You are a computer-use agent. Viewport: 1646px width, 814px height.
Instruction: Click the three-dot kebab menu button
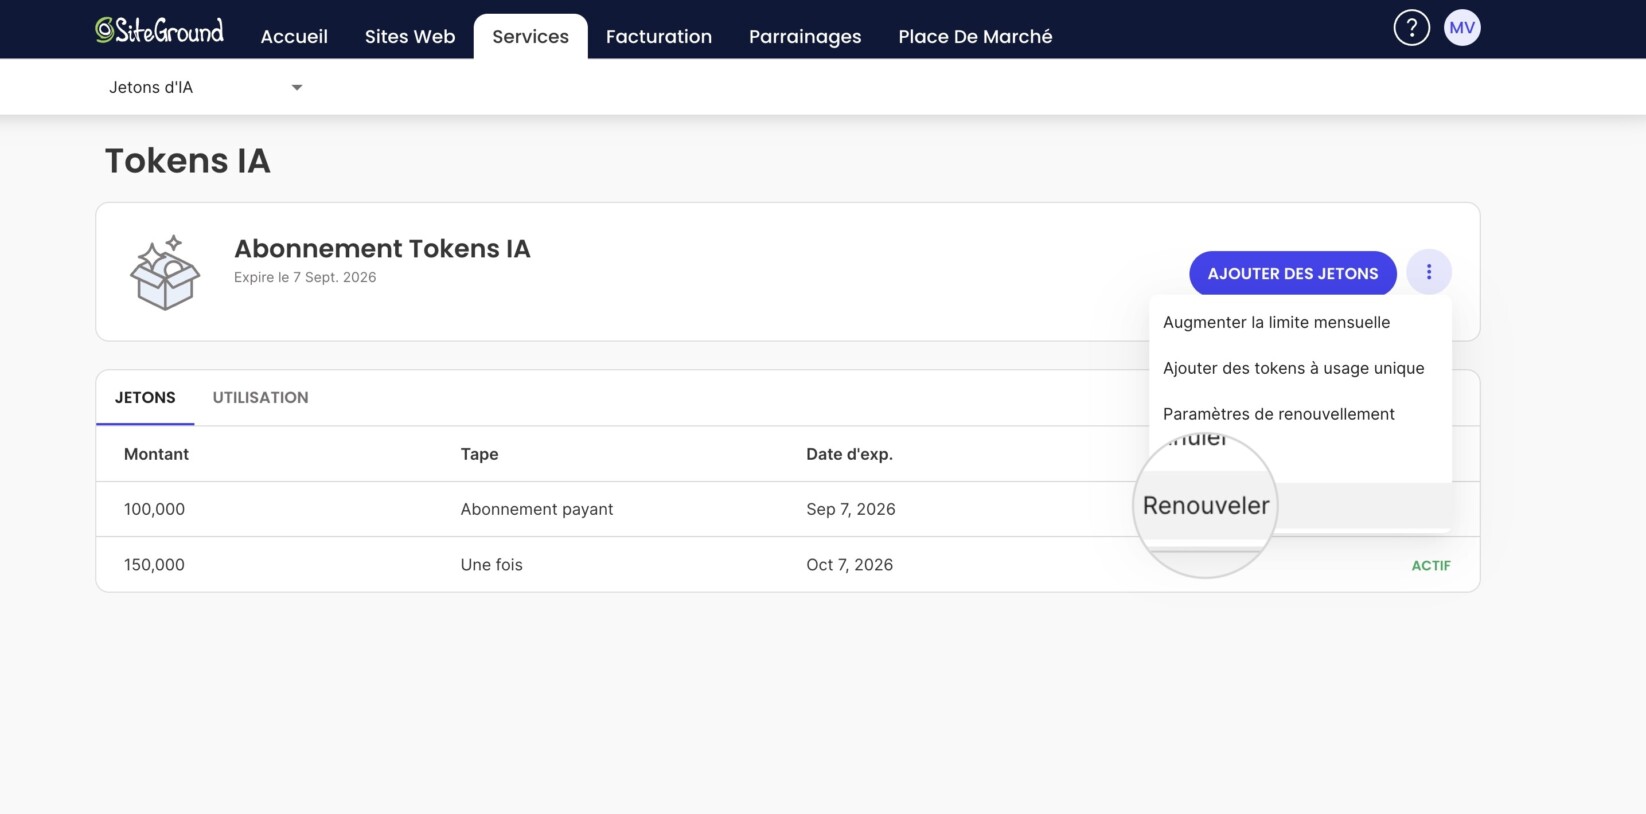coord(1428,272)
